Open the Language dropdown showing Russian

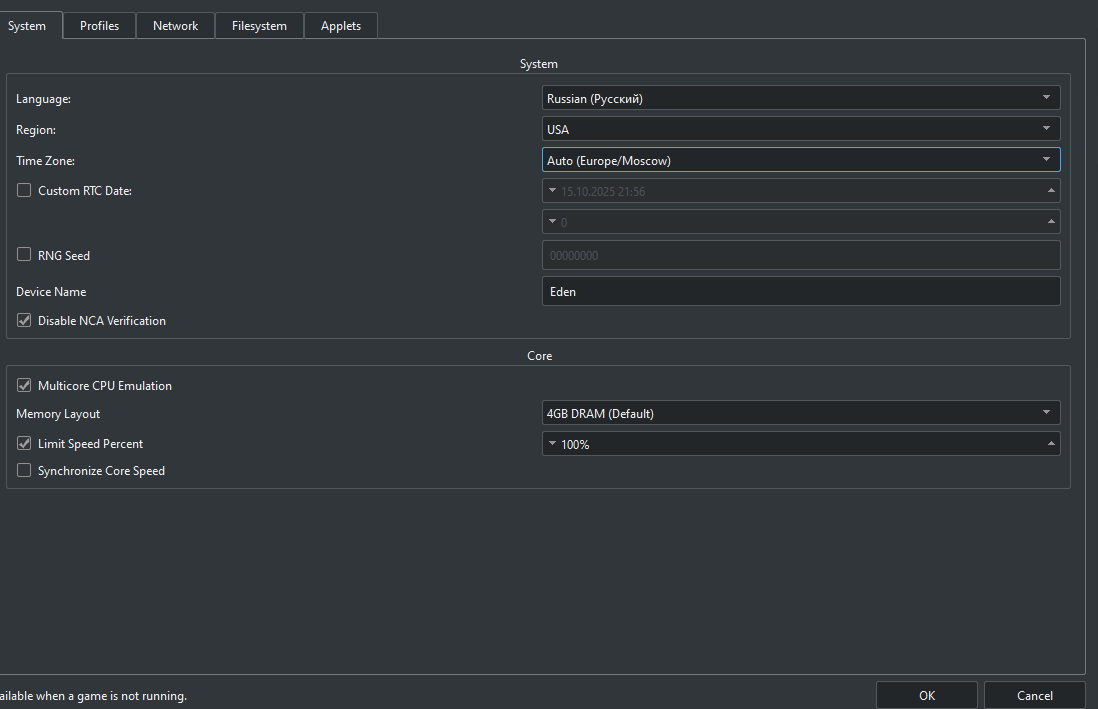[x=801, y=98]
